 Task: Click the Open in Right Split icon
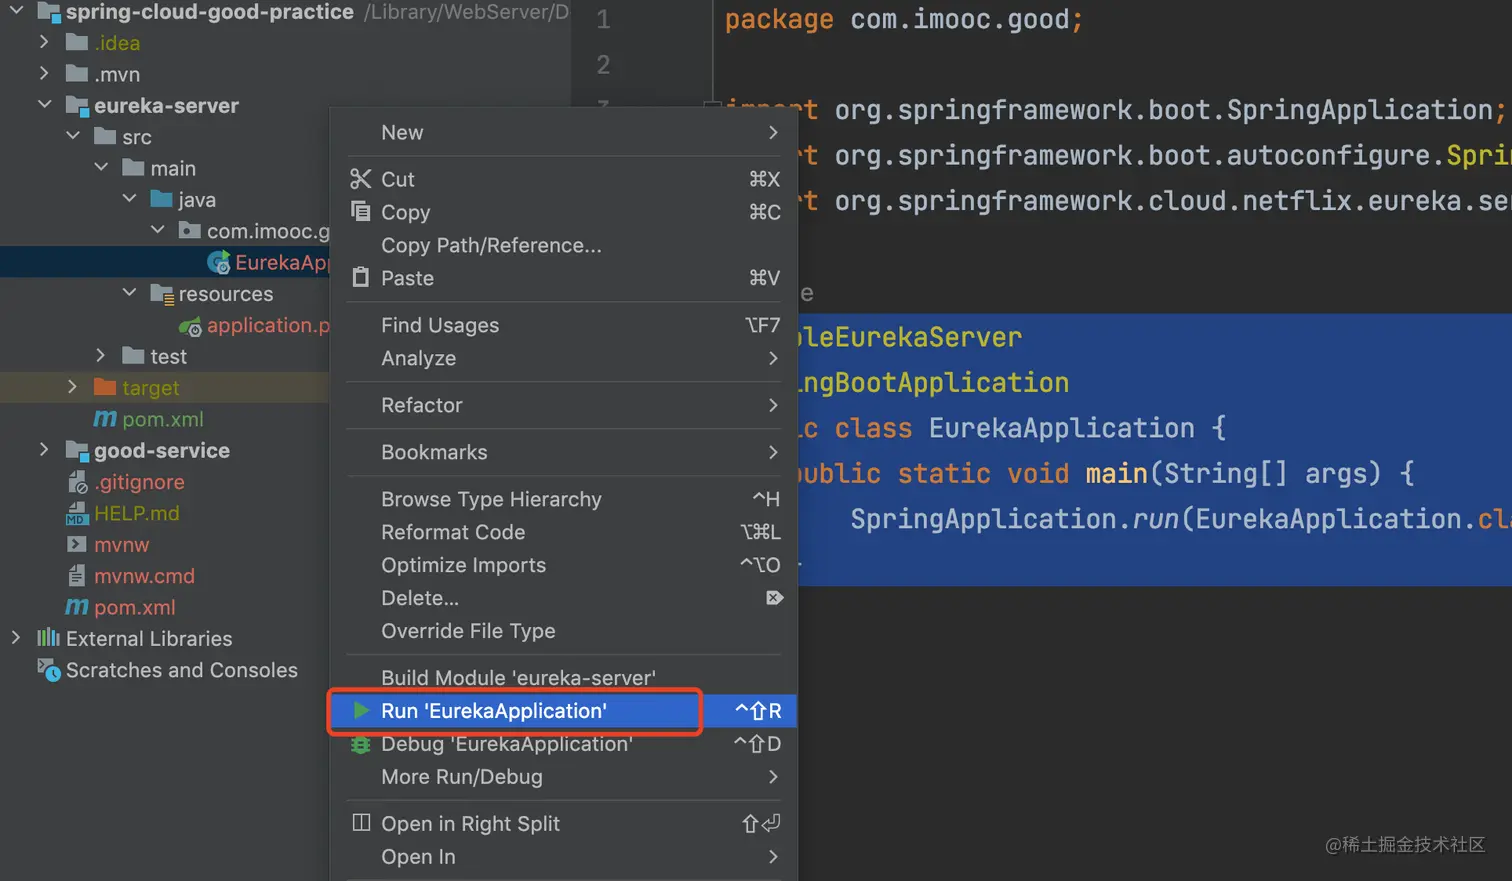click(x=361, y=823)
